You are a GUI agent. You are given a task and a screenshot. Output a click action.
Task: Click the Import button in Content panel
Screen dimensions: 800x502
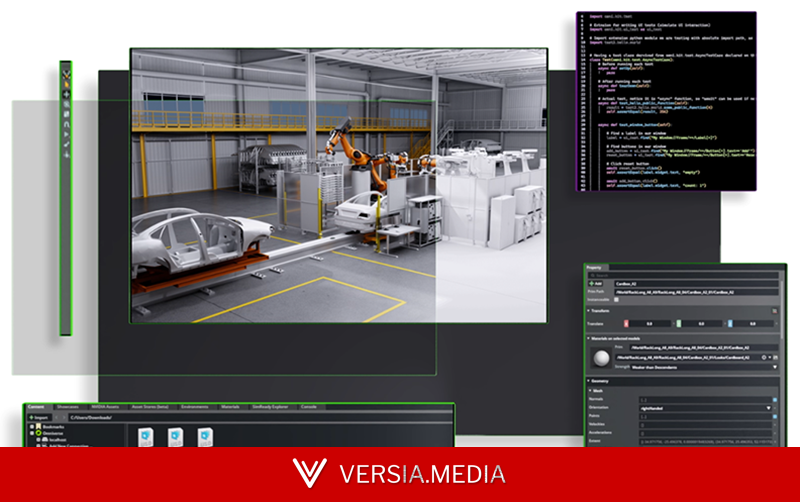(39, 417)
